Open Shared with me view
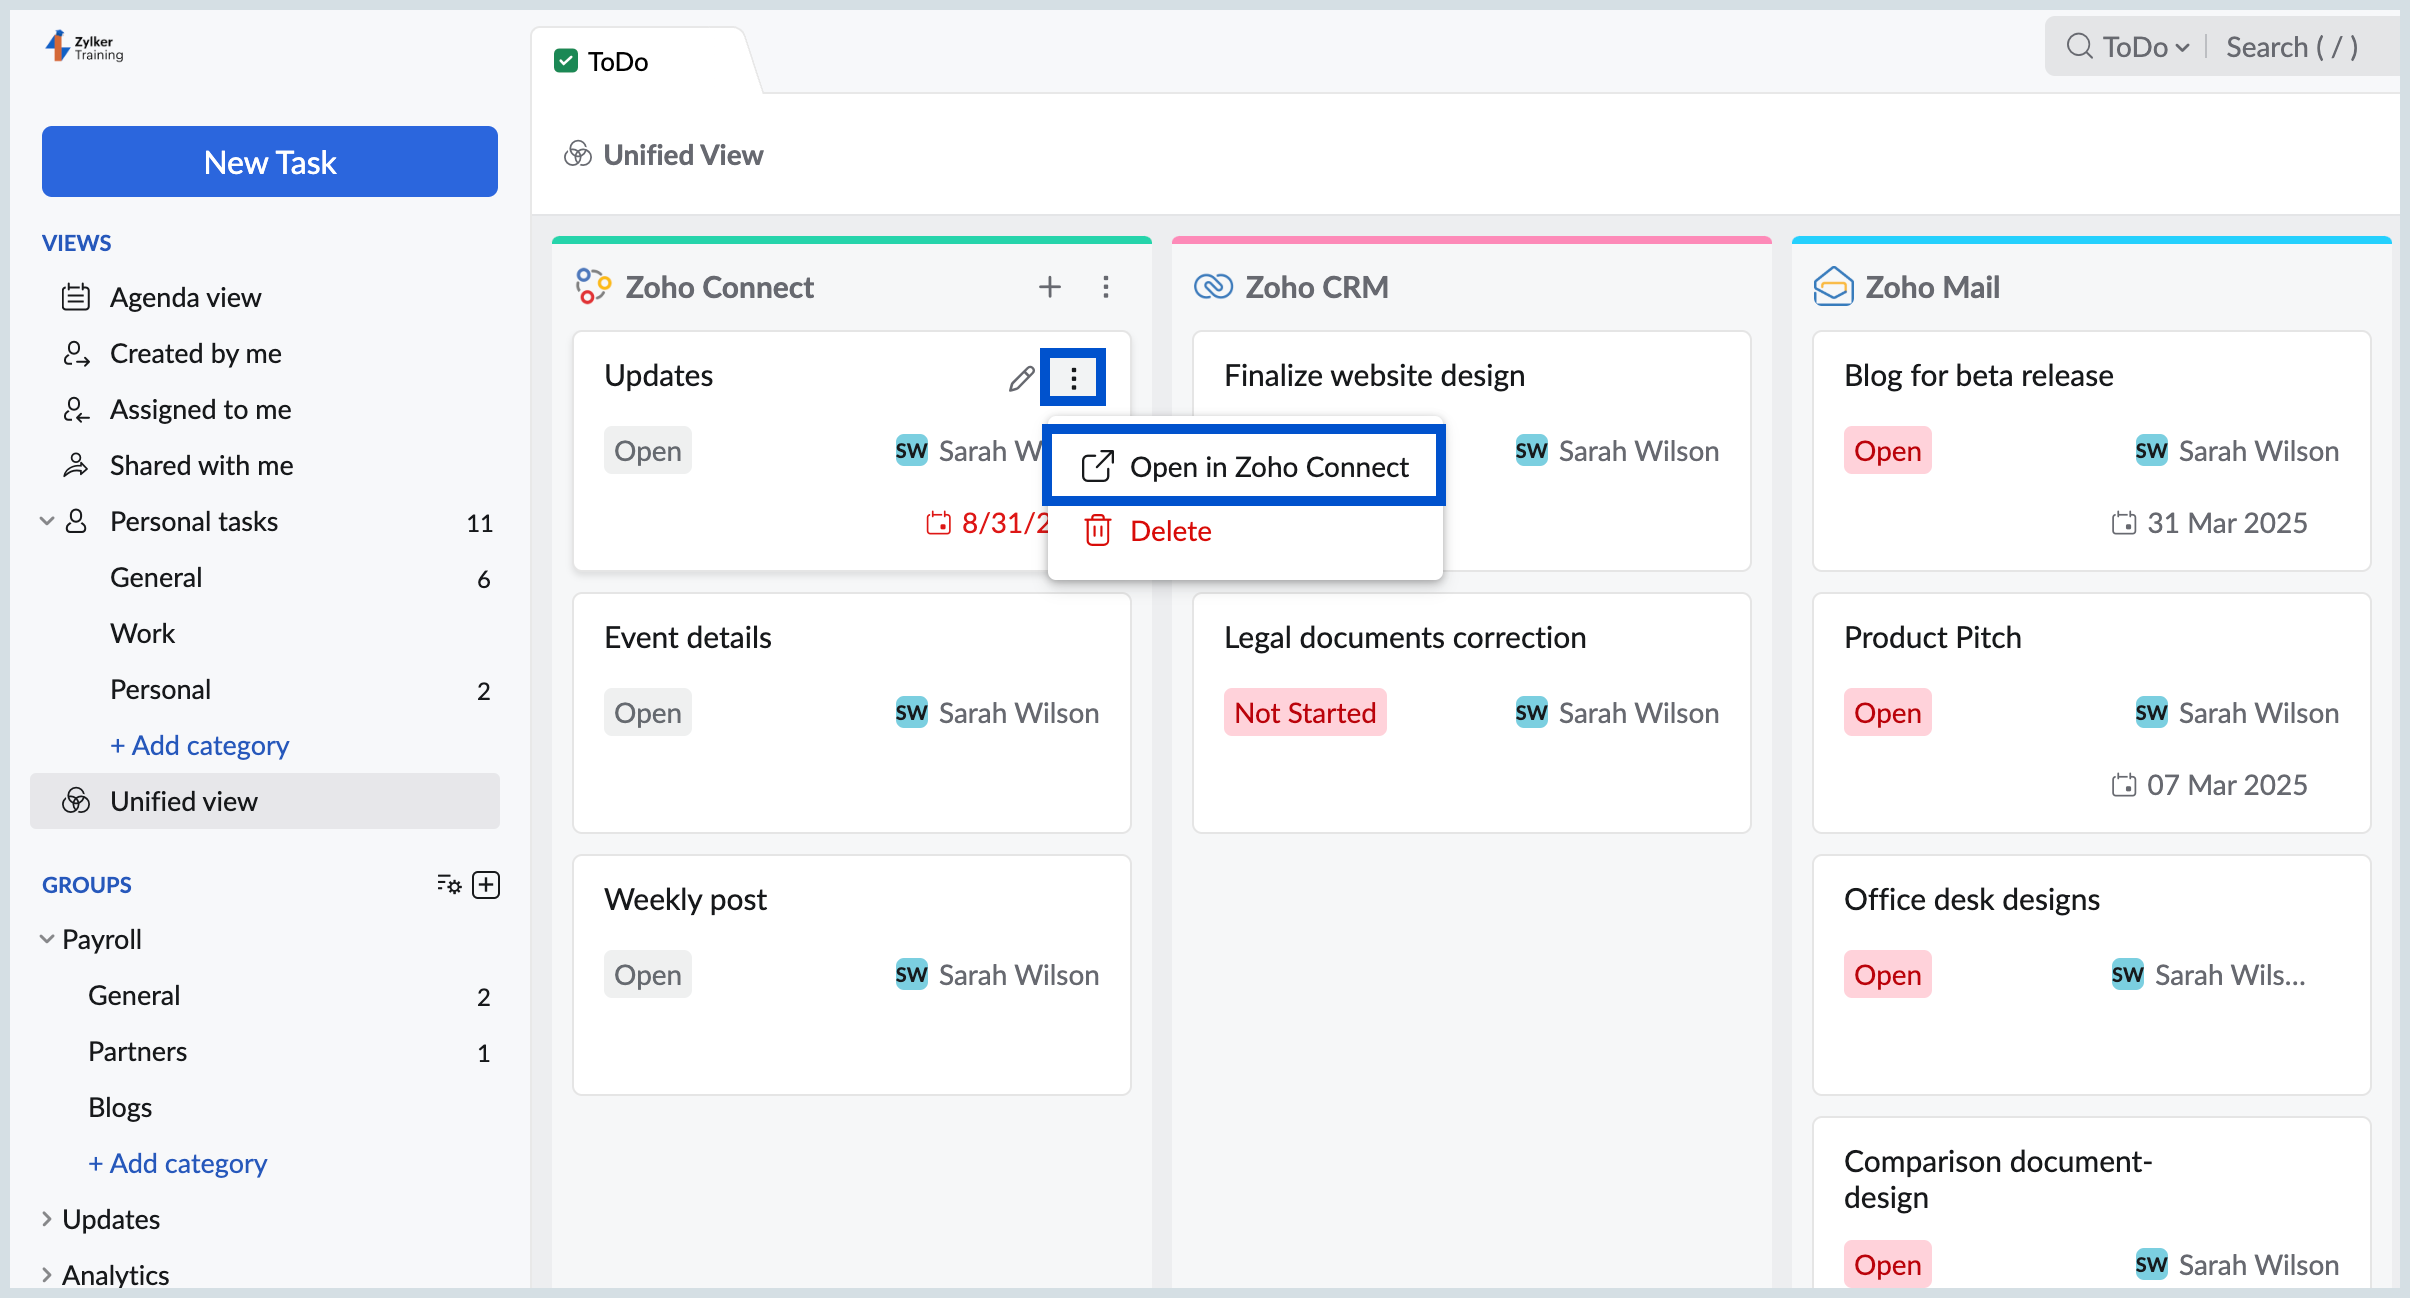Image resolution: width=2410 pixels, height=1298 pixels. [x=201, y=465]
